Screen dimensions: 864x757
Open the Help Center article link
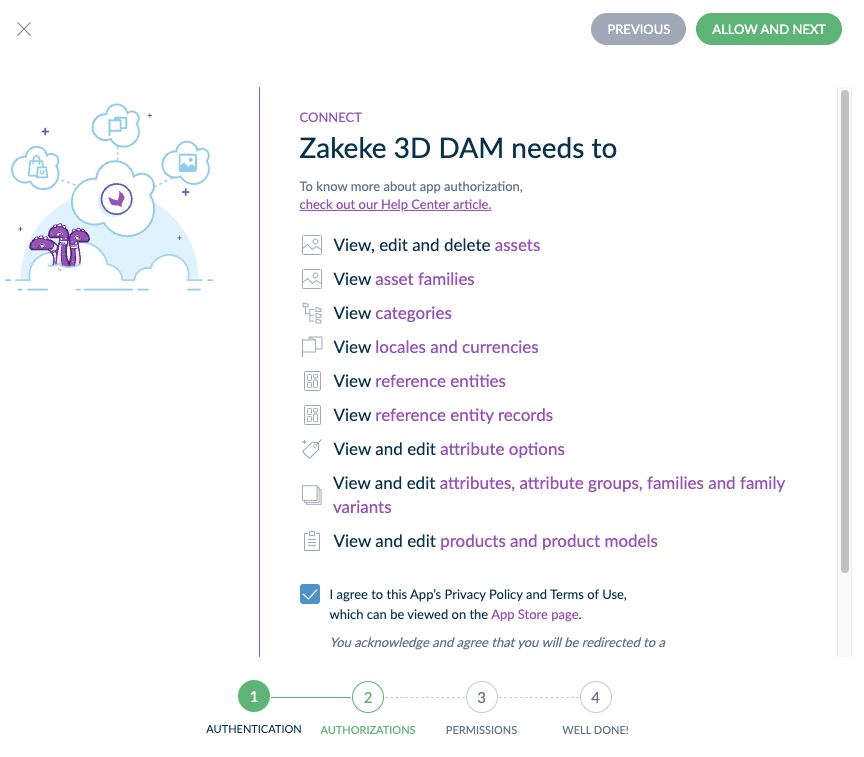tap(395, 204)
